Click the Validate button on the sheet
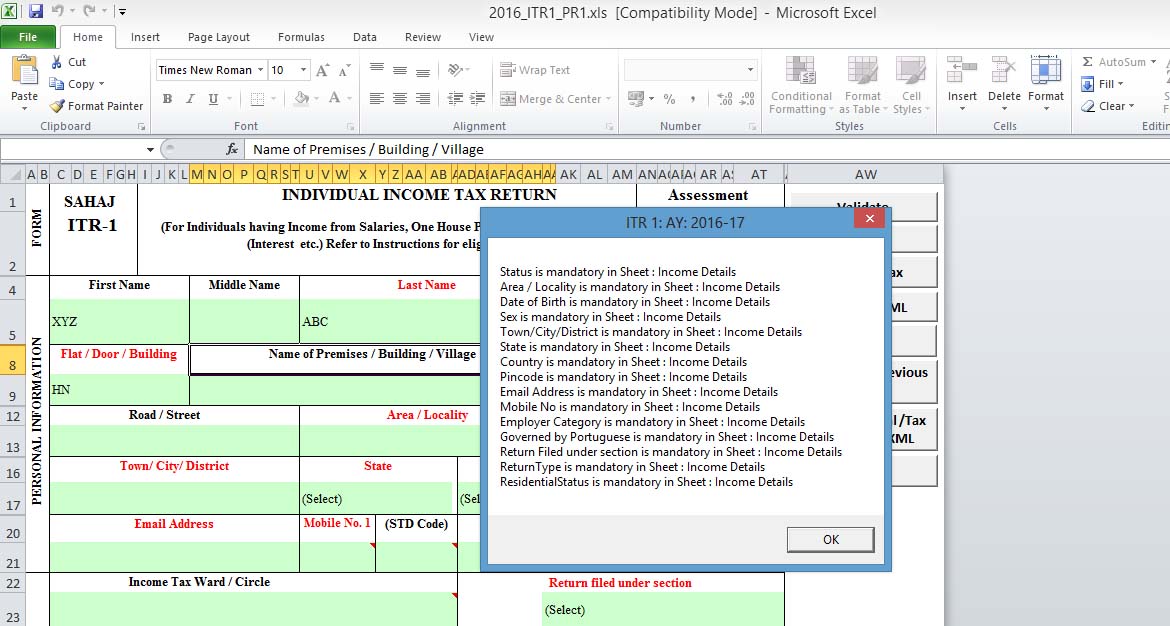This screenshot has height=626, width=1170. [863, 206]
